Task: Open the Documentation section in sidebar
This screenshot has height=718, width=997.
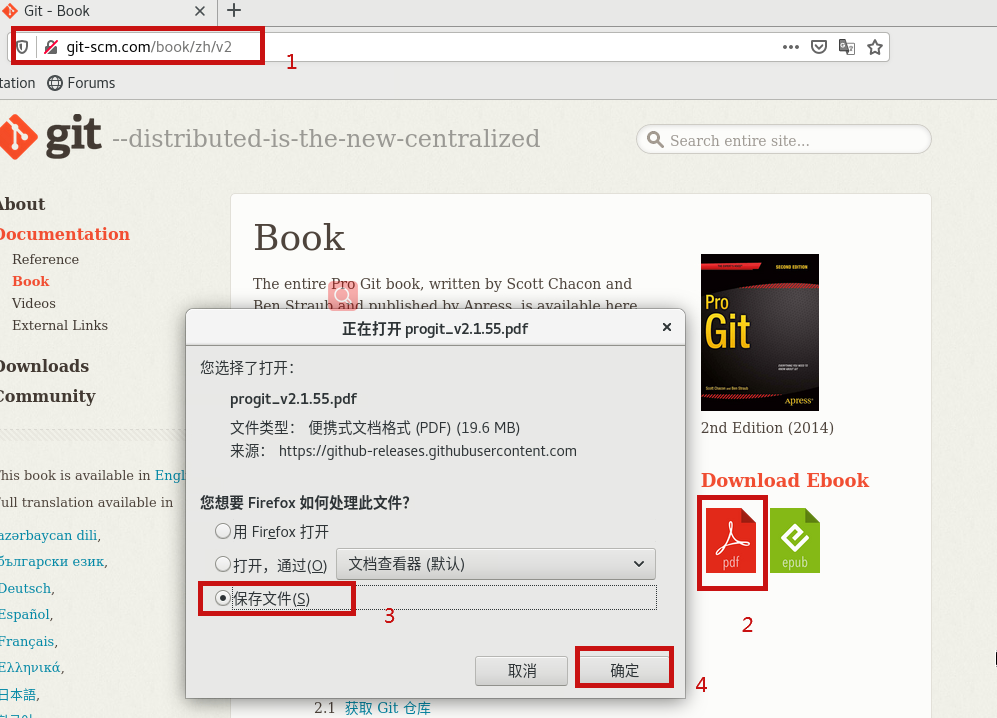Action: [x=64, y=234]
